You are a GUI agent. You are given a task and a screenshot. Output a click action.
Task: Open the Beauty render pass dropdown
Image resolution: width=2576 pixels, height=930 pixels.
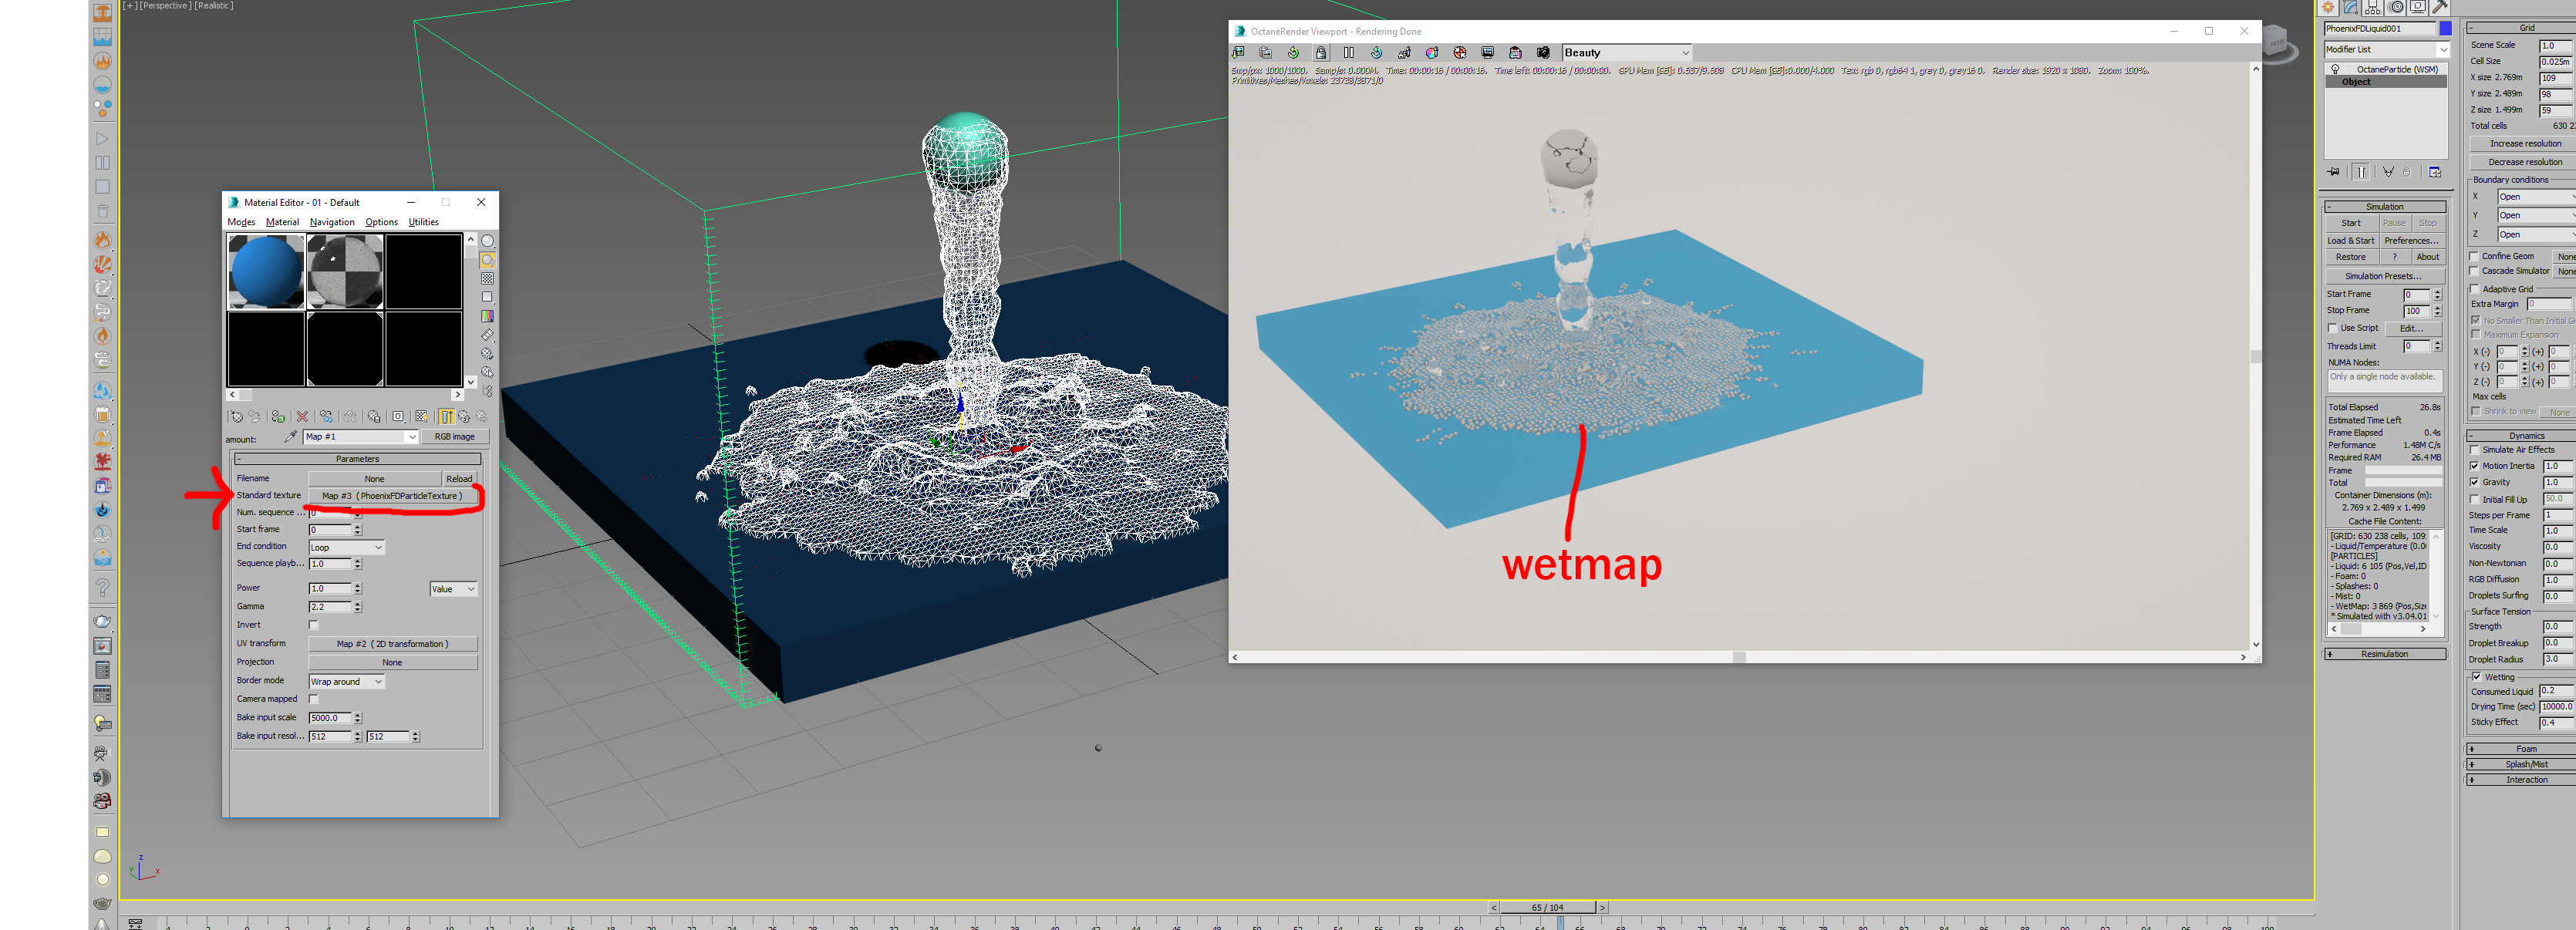(1626, 53)
